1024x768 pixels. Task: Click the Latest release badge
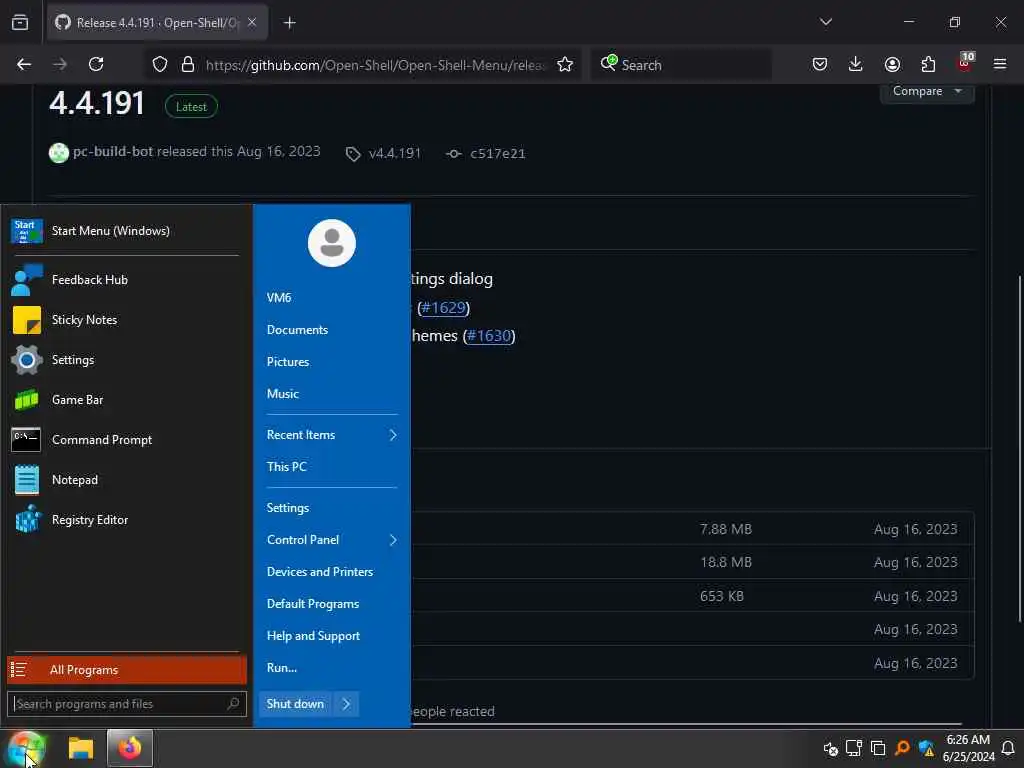click(x=191, y=106)
